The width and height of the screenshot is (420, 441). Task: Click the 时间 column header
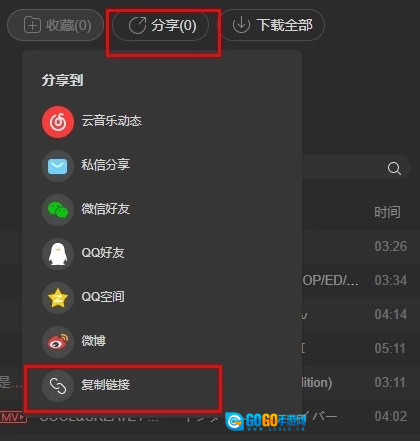(x=387, y=212)
